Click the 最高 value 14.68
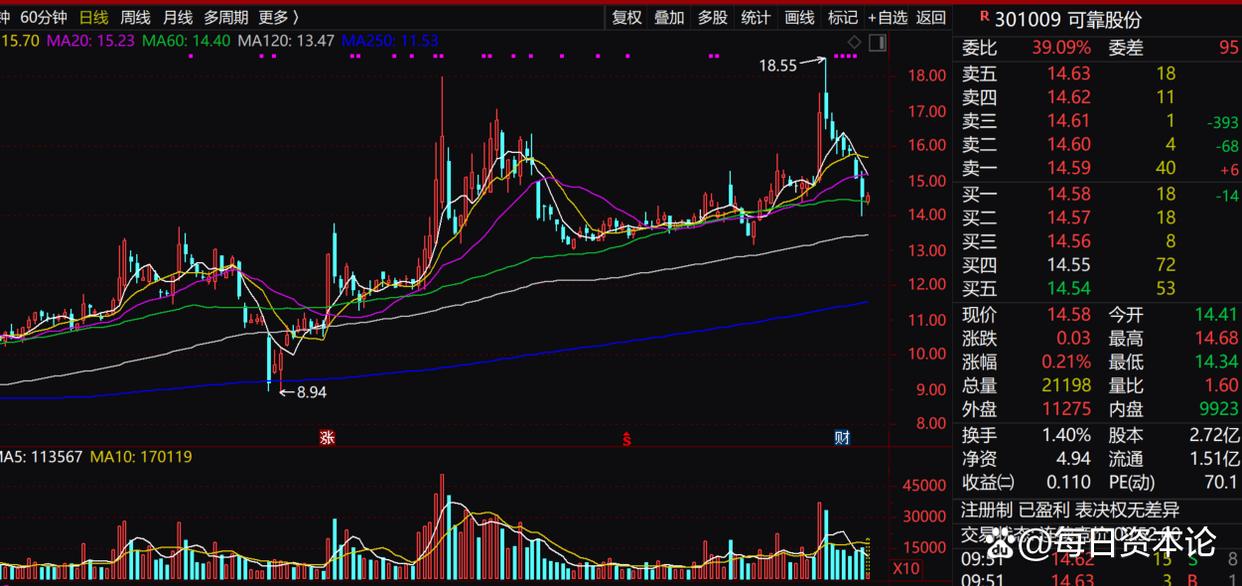 [1216, 339]
